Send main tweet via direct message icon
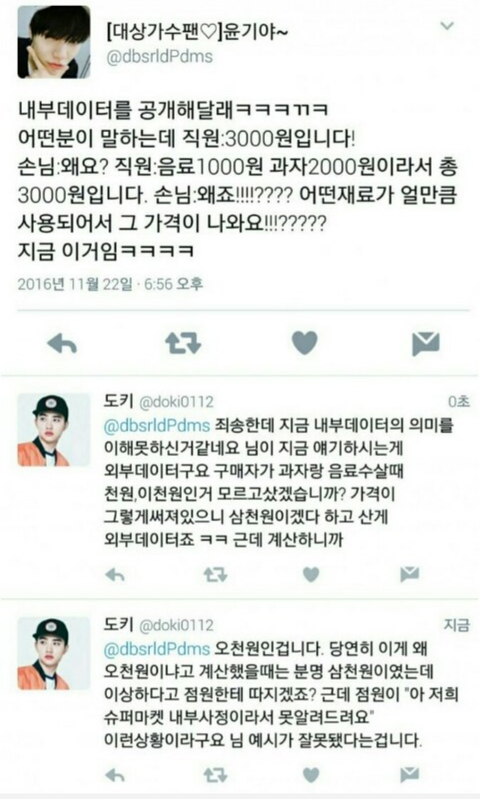The height and width of the screenshot is (799, 480). (425, 343)
